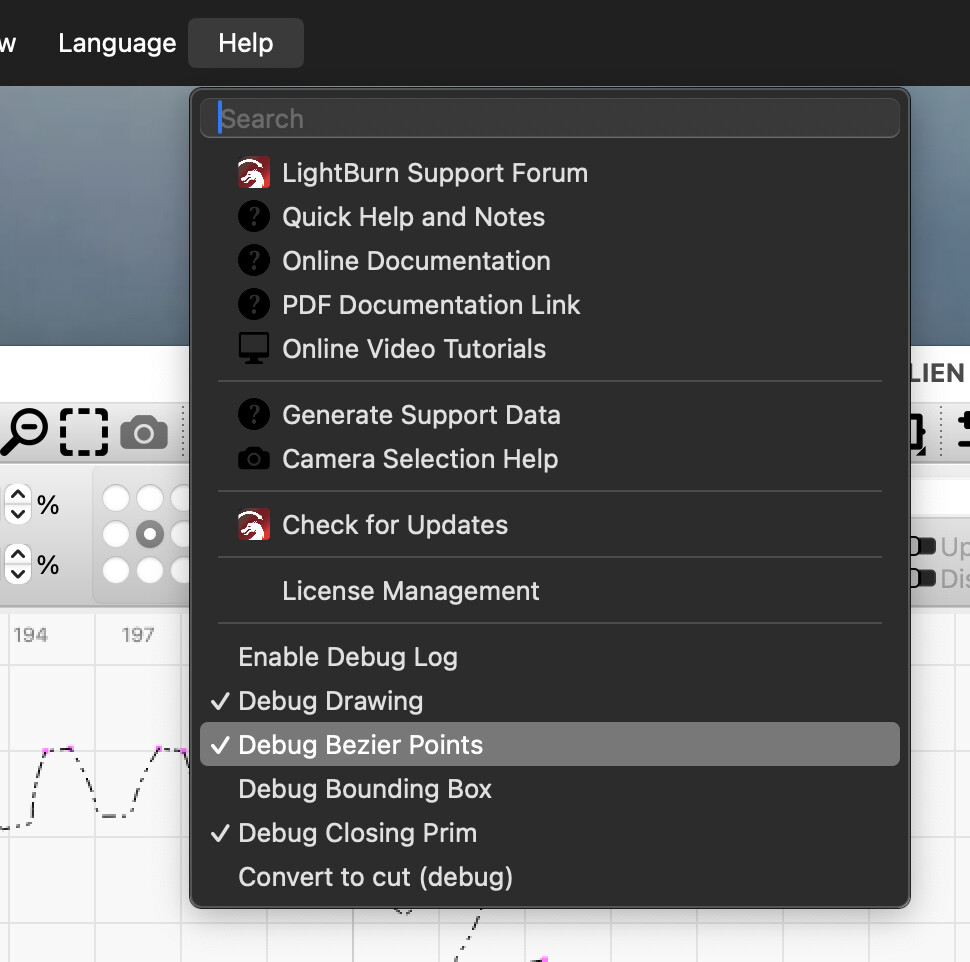
Task: Select the frame selection dashed-box tool
Action: coord(84,432)
